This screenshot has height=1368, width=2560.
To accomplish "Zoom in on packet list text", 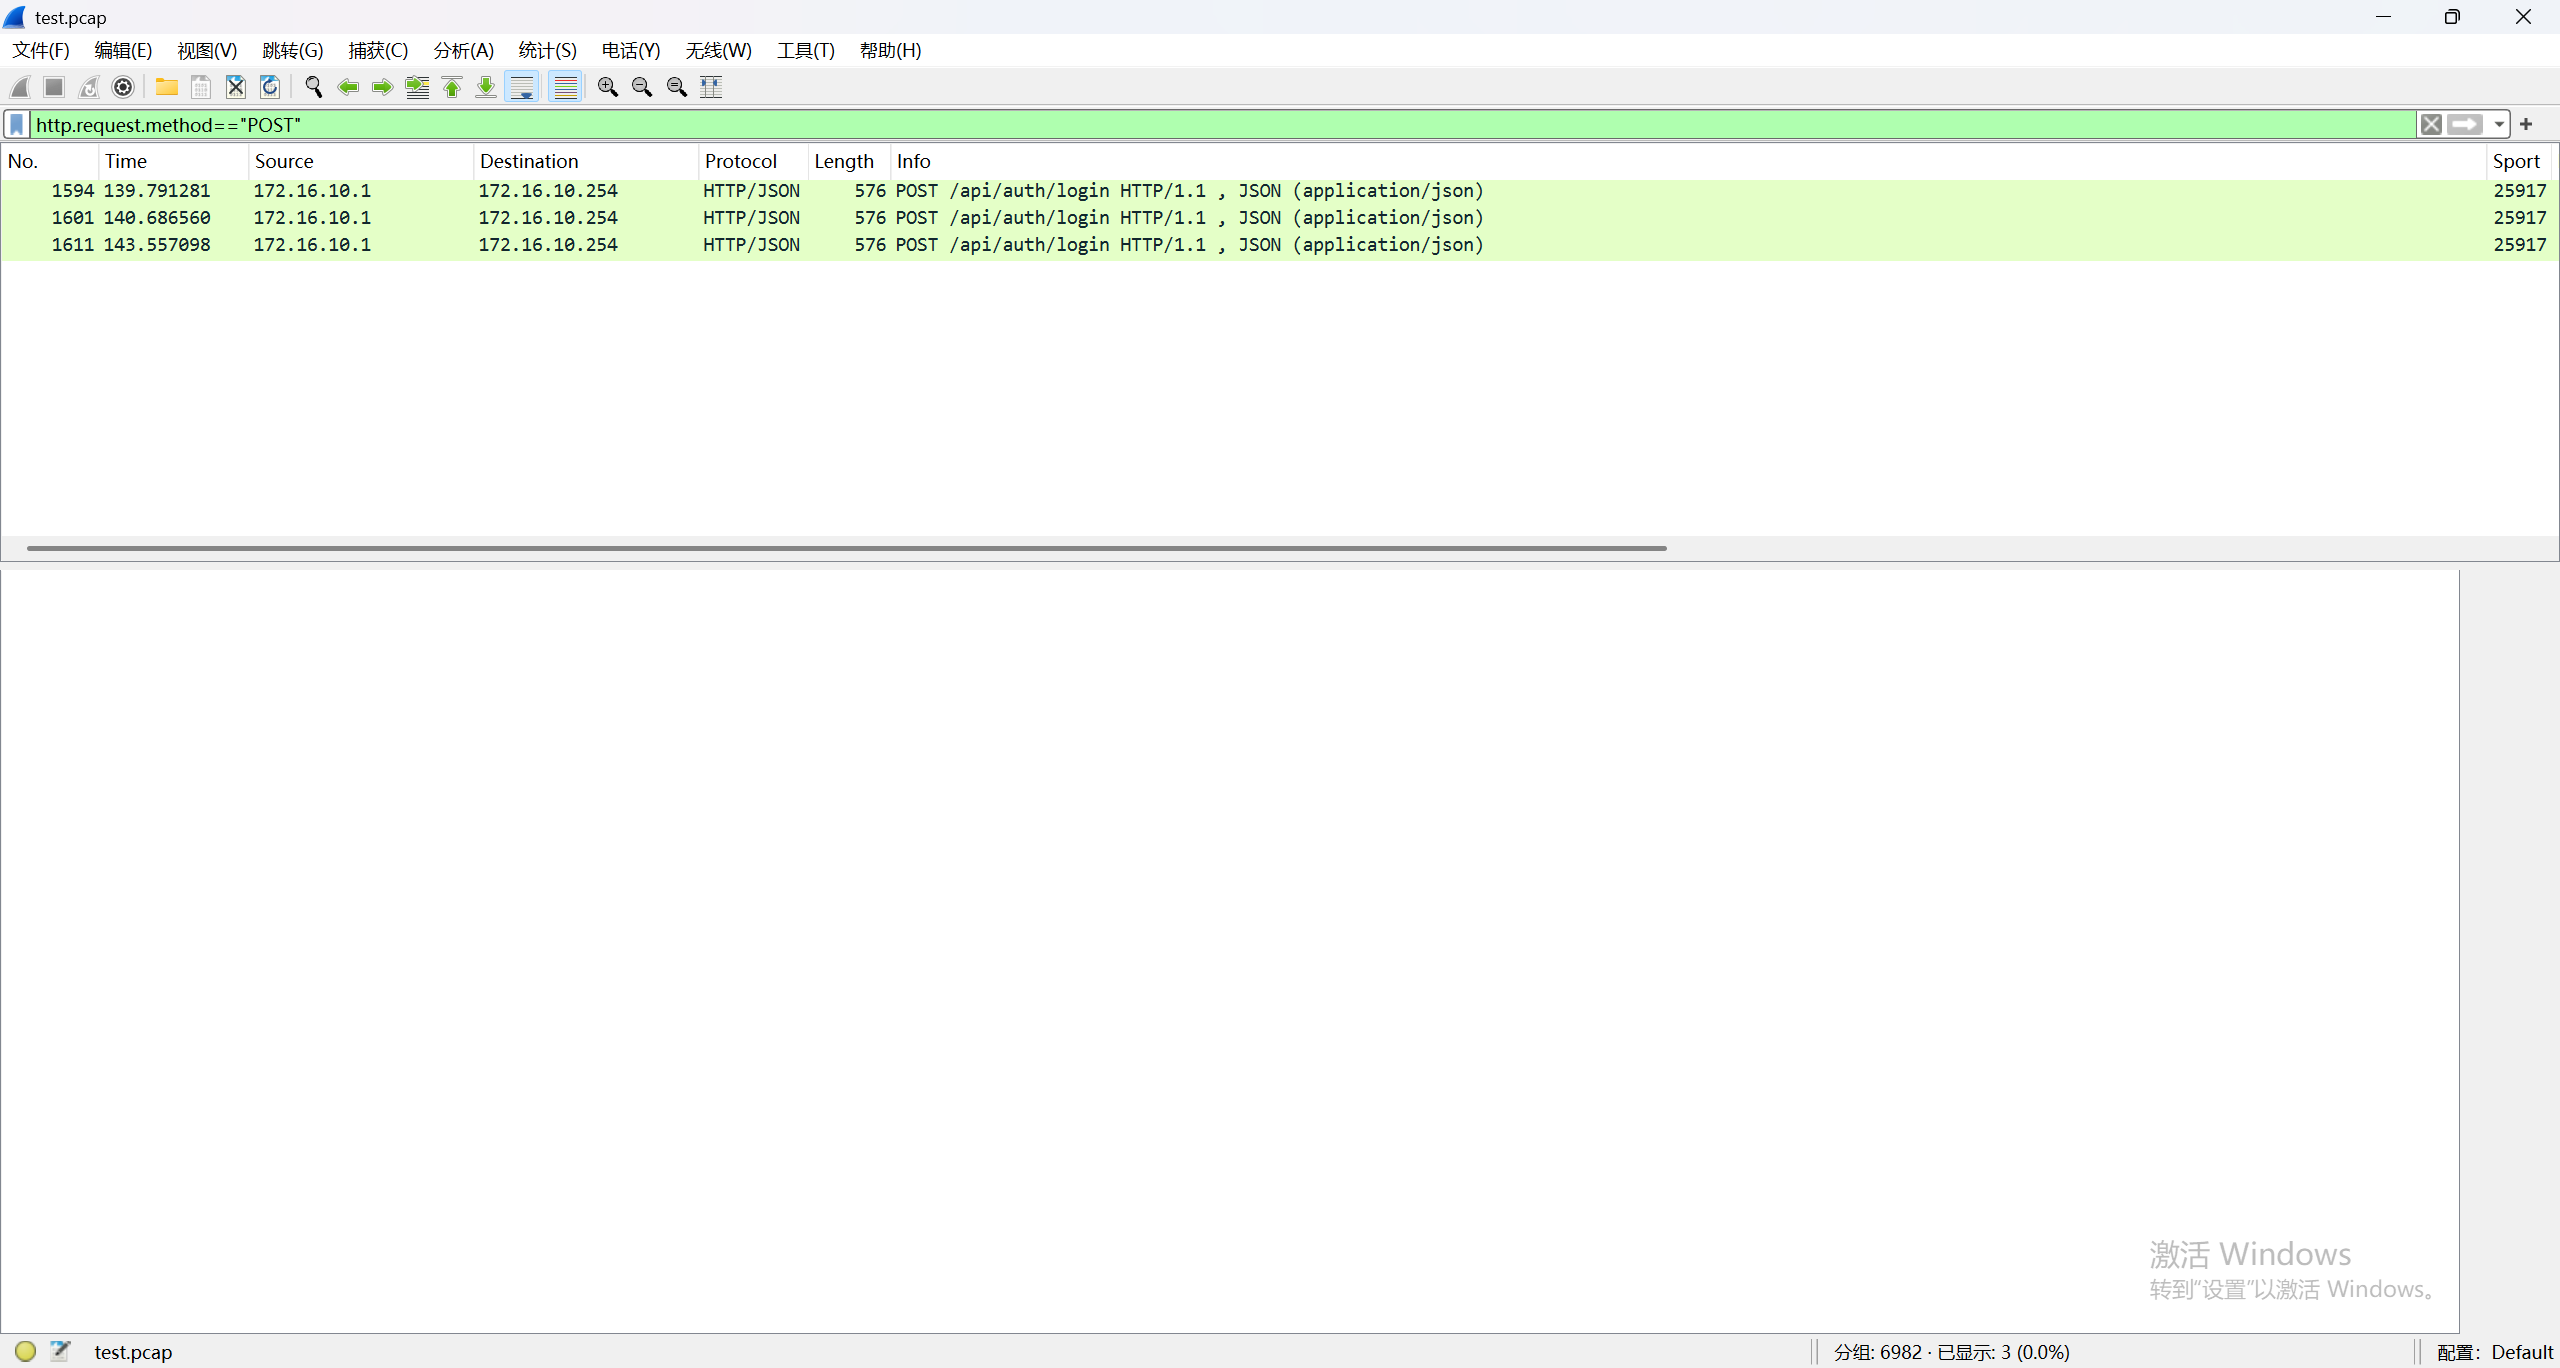I will pos(607,87).
